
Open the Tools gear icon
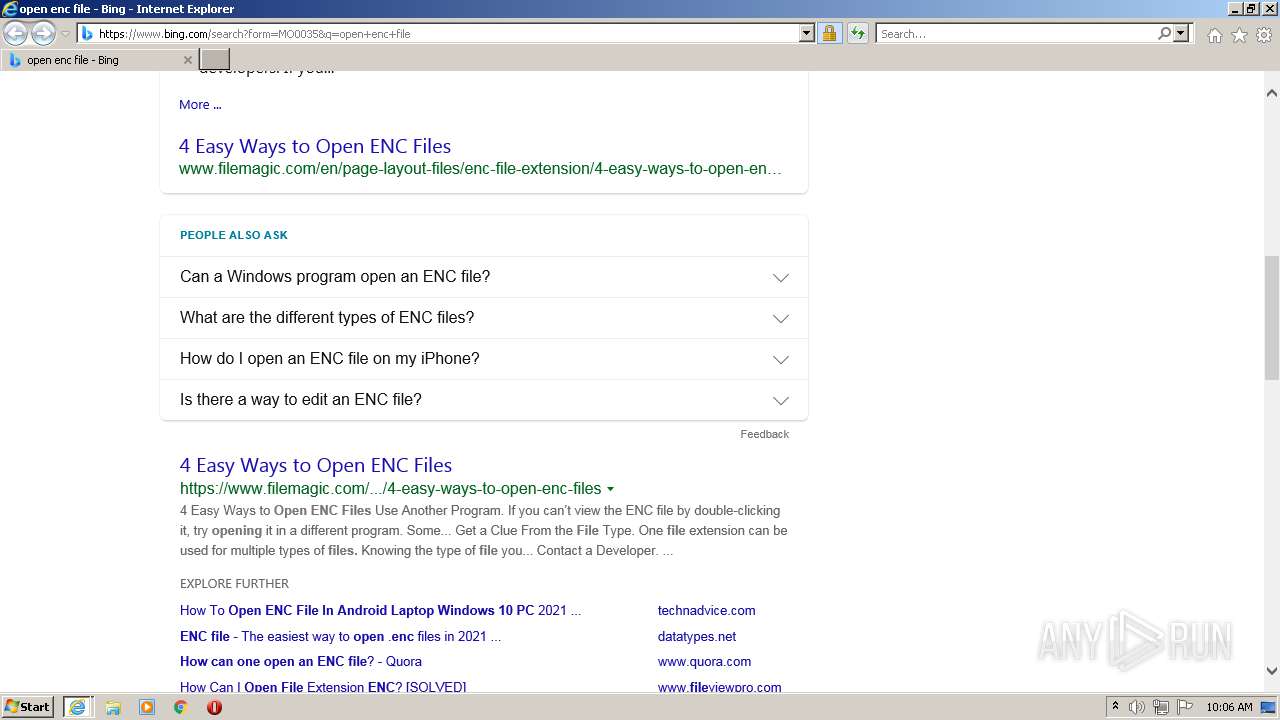[1264, 35]
